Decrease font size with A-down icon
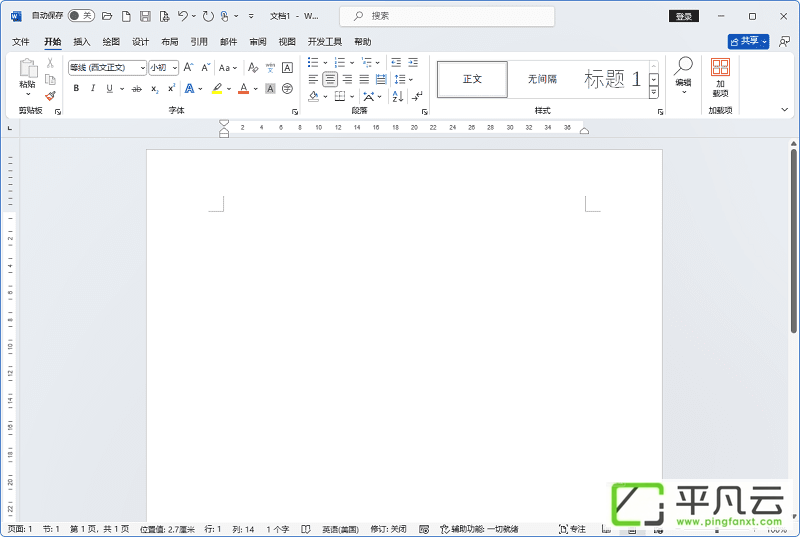Image resolution: width=800 pixels, height=537 pixels. tap(206, 67)
